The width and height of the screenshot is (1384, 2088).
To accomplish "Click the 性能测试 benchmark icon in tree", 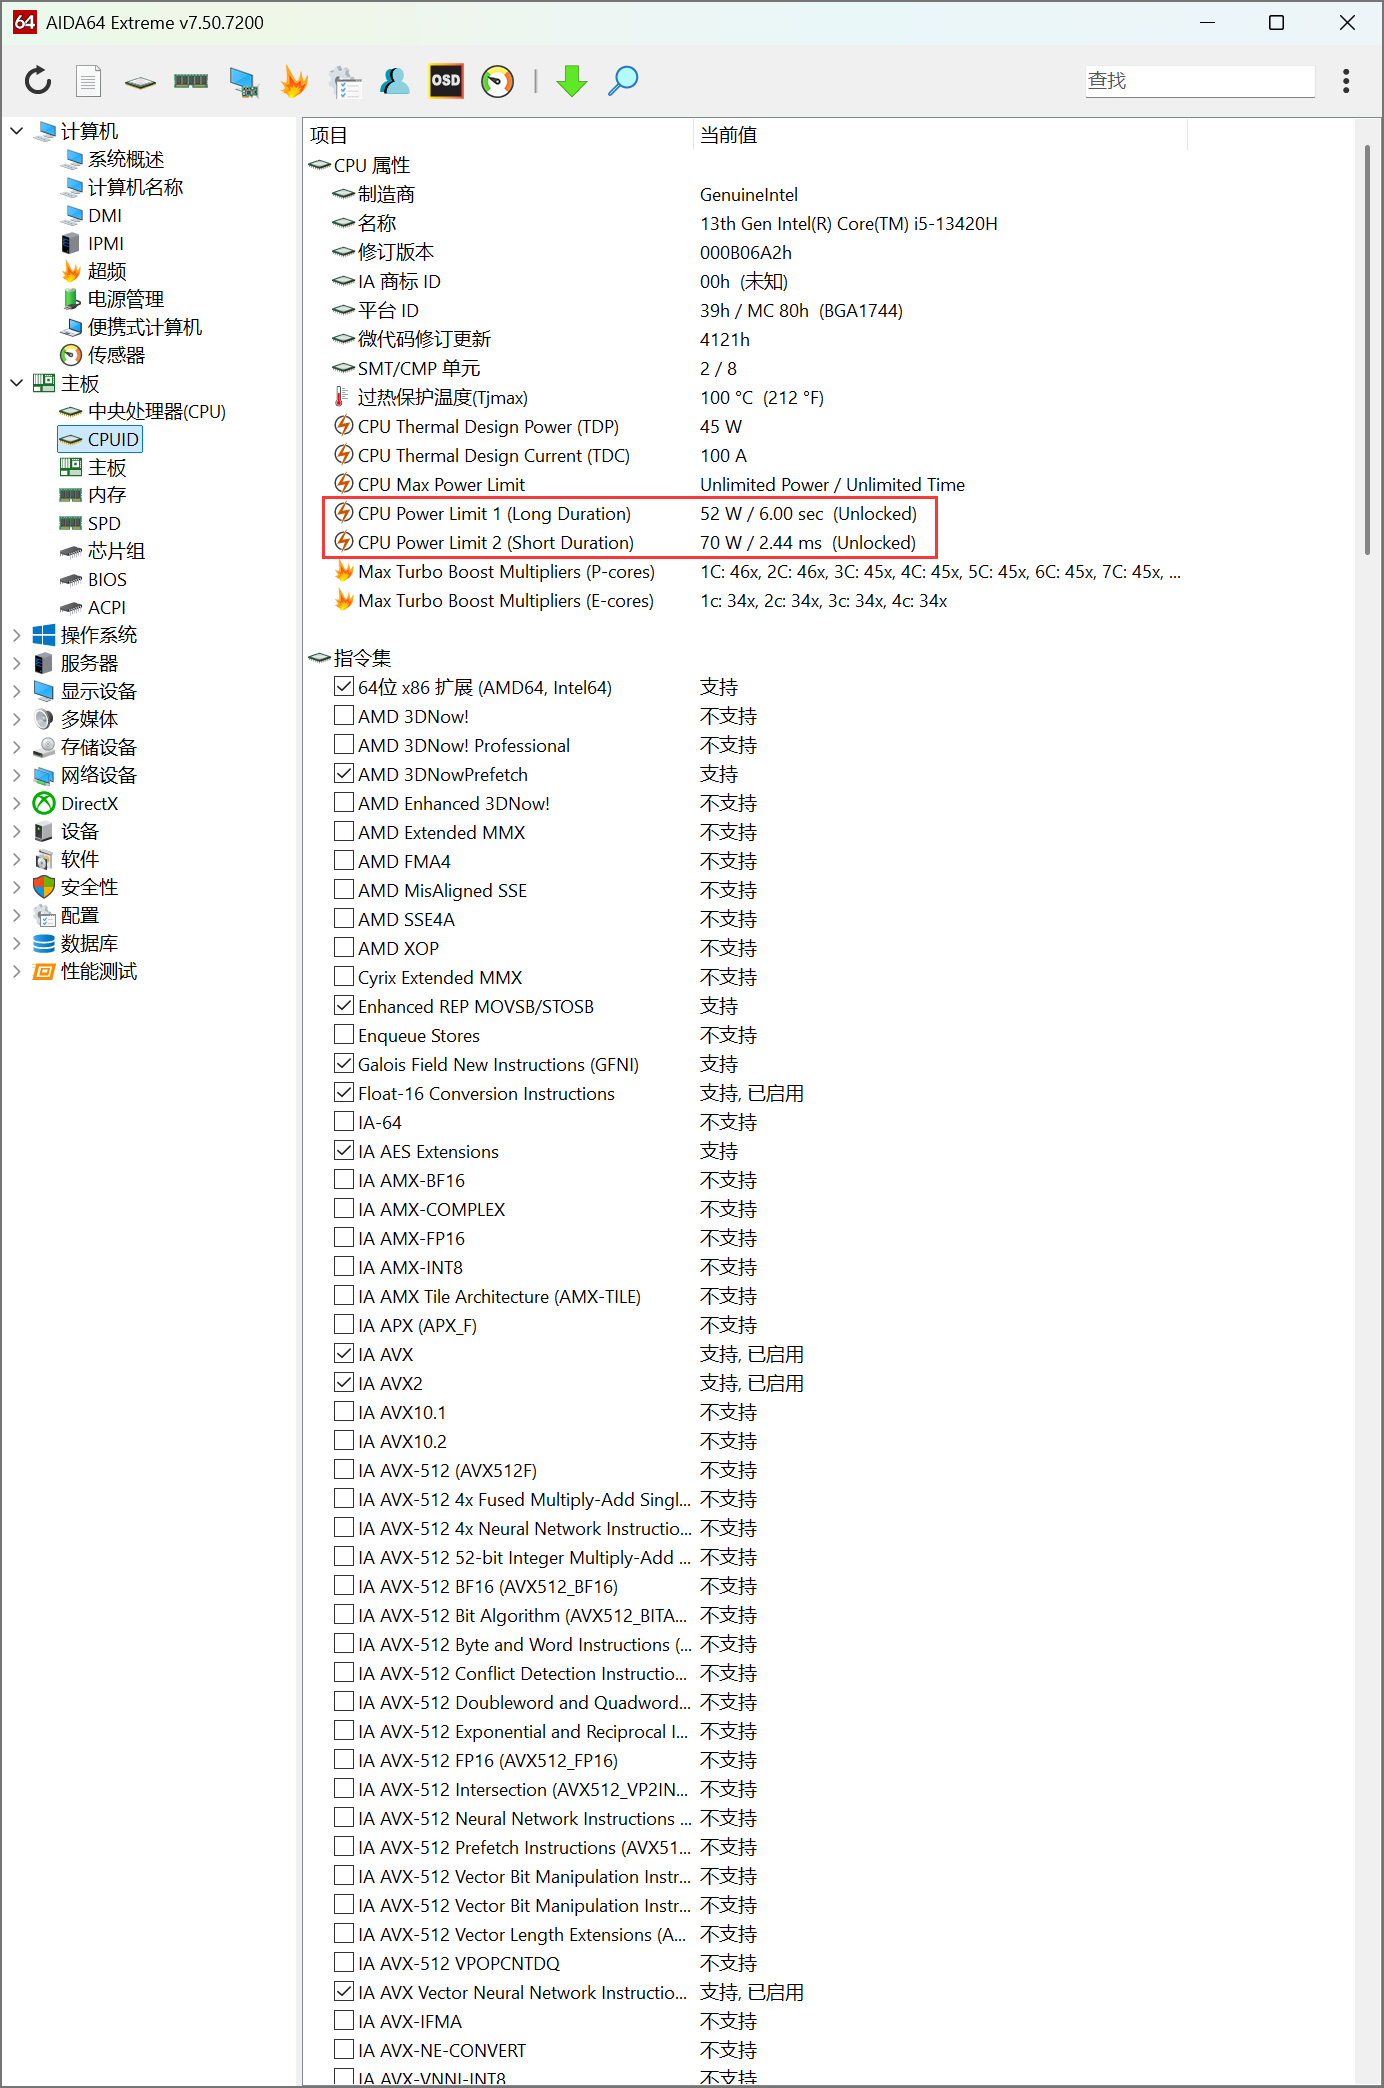I will tap(44, 971).
